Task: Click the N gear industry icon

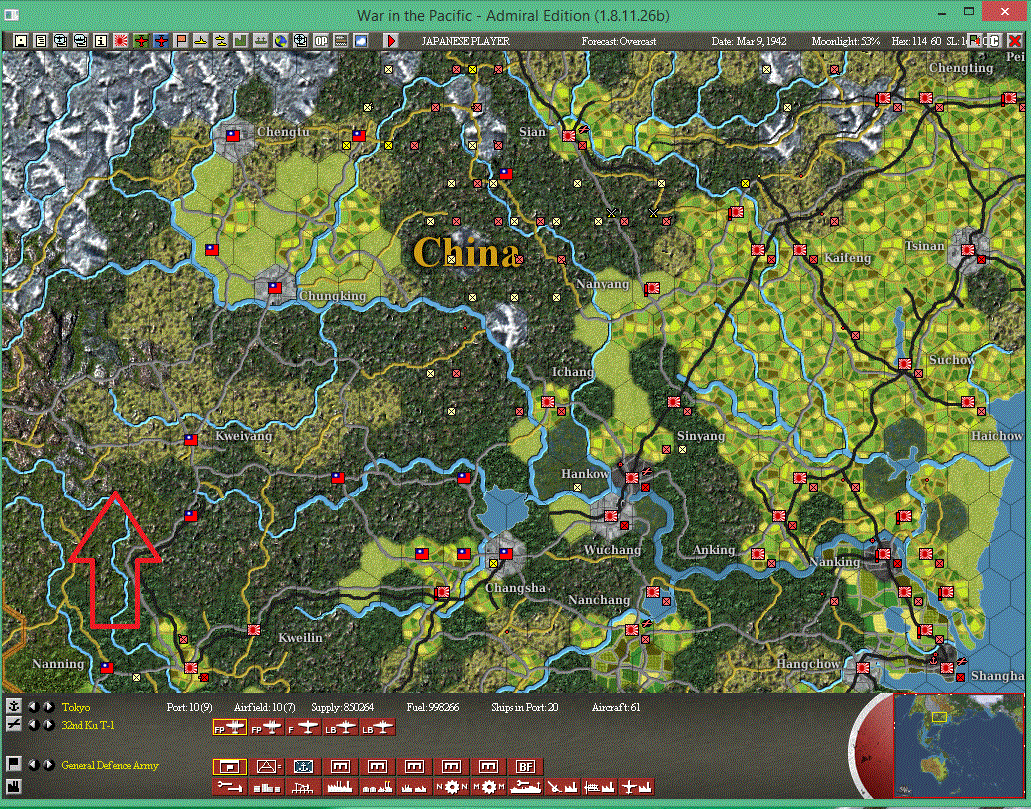Action: coord(451,787)
